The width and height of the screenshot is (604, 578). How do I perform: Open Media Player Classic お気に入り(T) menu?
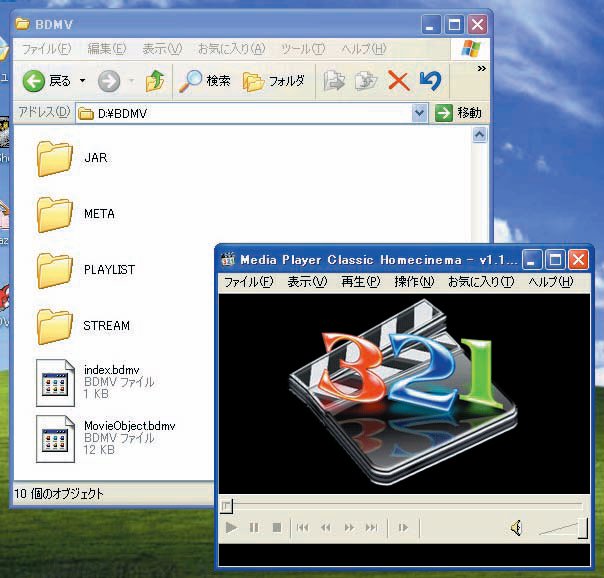pos(481,282)
